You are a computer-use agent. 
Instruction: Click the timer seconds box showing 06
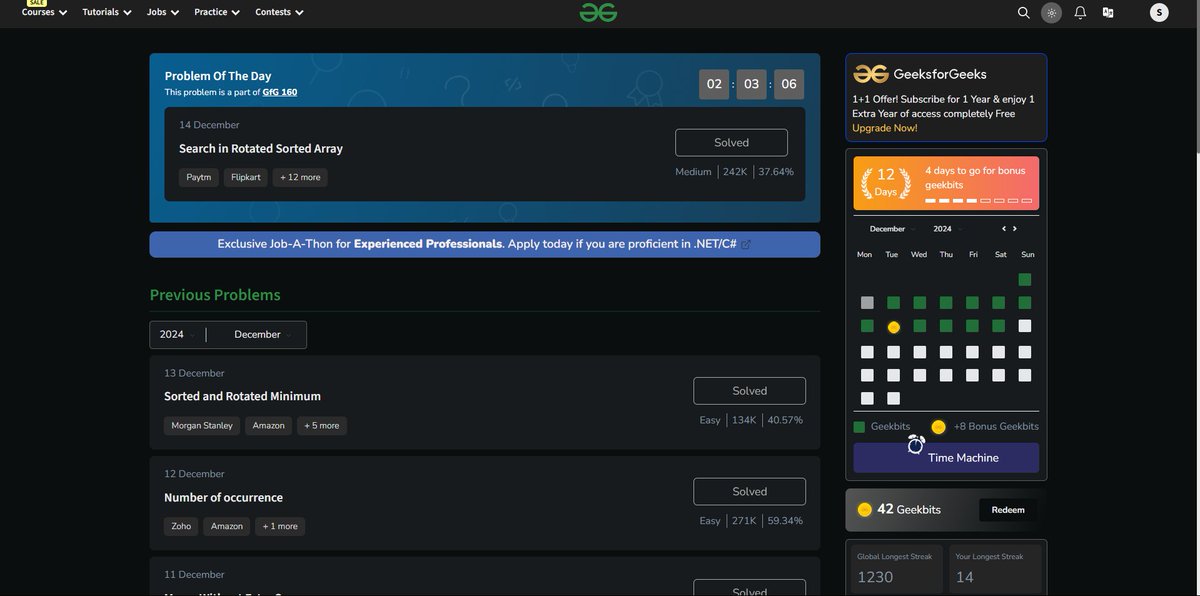click(789, 84)
